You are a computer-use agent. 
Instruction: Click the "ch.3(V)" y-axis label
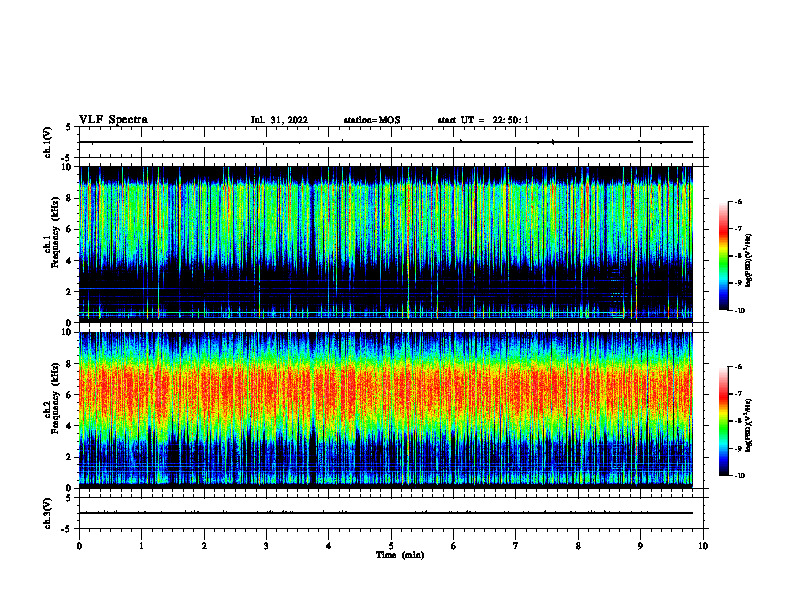click(x=47, y=513)
